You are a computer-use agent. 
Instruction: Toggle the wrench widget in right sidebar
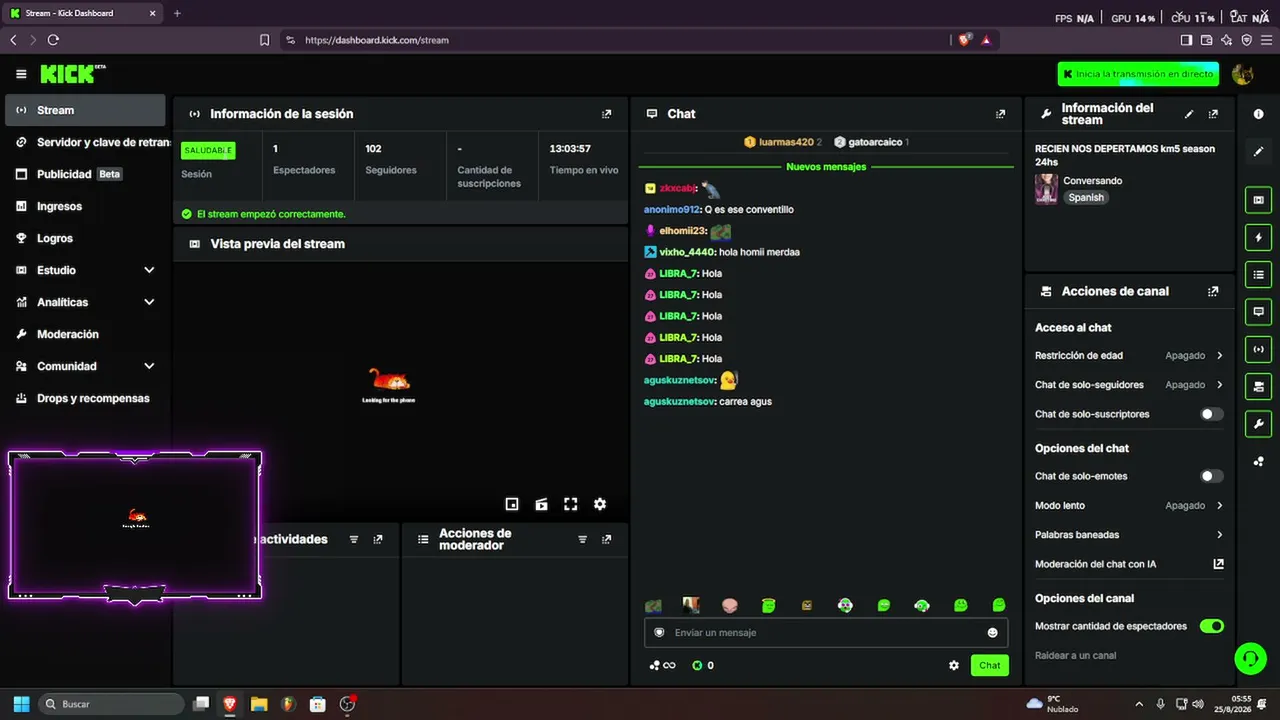[1258, 424]
